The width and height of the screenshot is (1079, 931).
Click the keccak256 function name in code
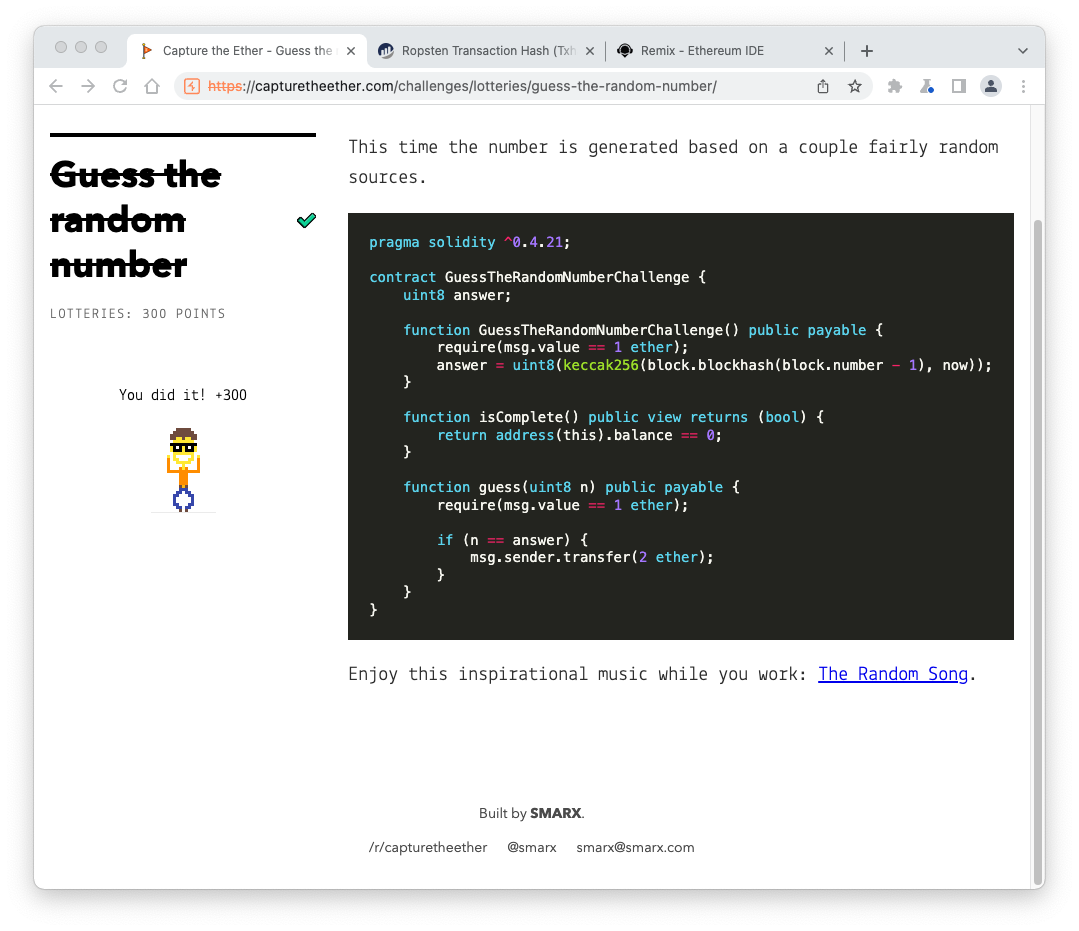pyautogui.click(x=601, y=365)
